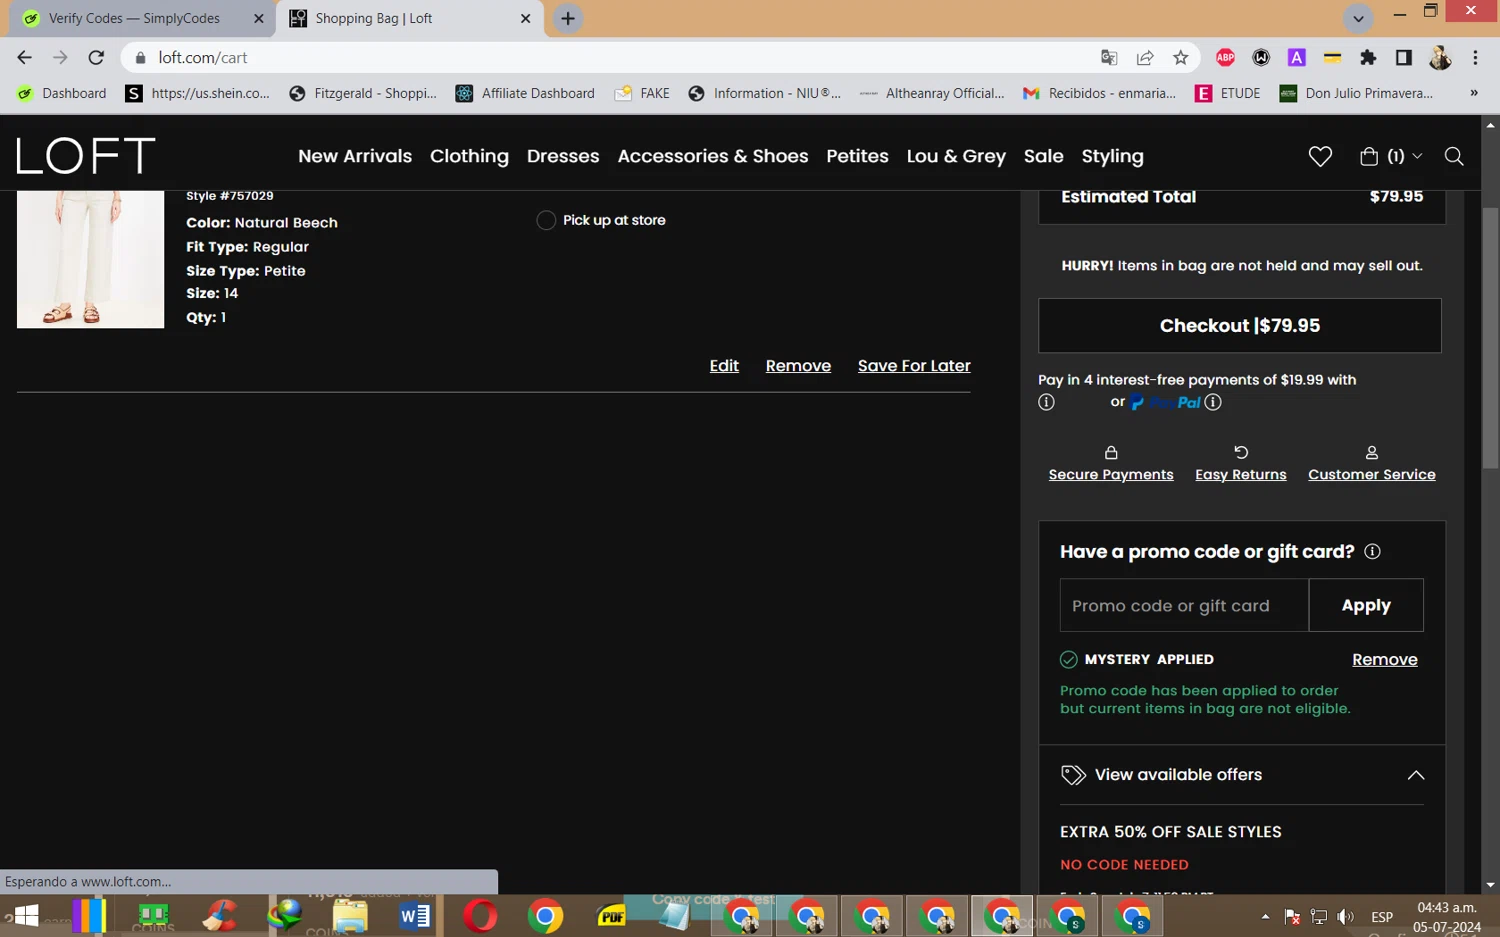Open a new browser tab
This screenshot has width=1500, height=937.
pyautogui.click(x=568, y=18)
